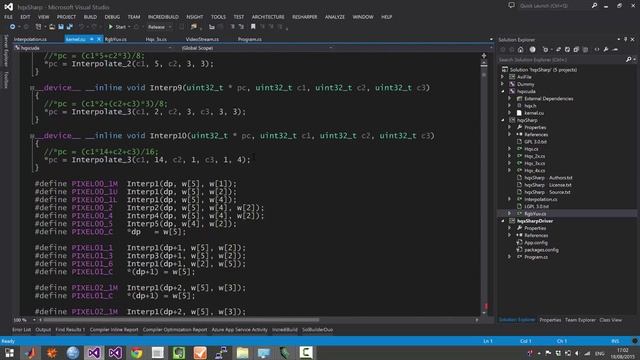Click the Navigate Backward toolbar icon
The width and height of the screenshot is (640, 360).
point(12,27)
